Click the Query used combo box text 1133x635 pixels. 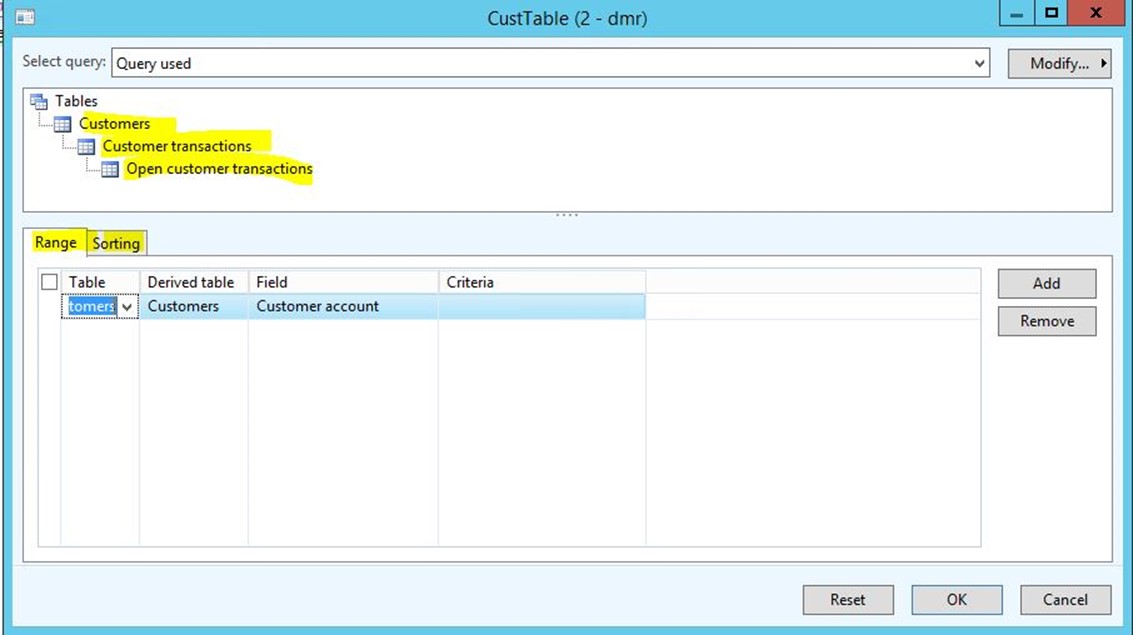click(154, 64)
